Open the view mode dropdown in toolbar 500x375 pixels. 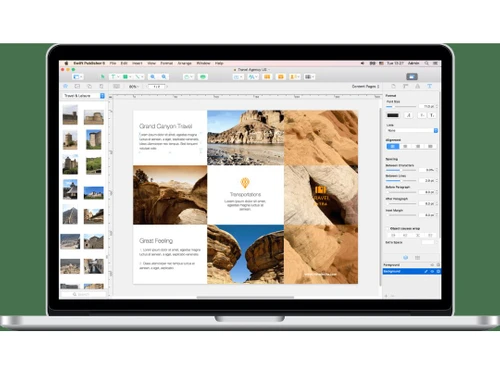click(x=78, y=77)
